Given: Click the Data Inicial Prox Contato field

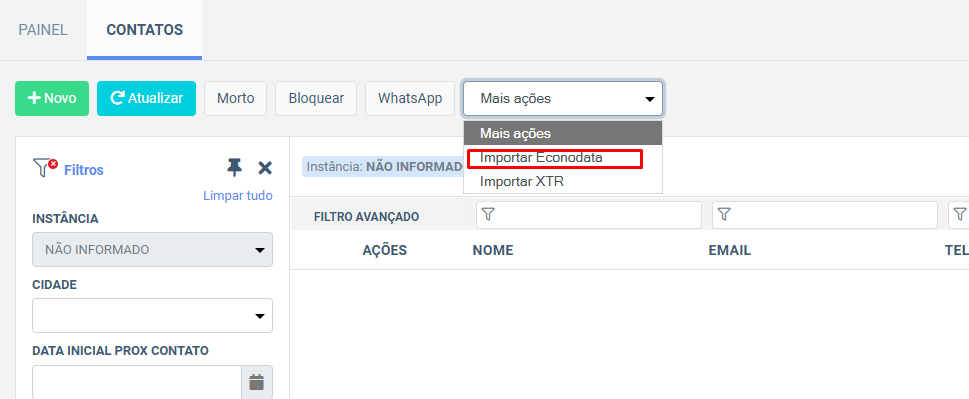Looking at the screenshot, I should pyautogui.click(x=137, y=382).
